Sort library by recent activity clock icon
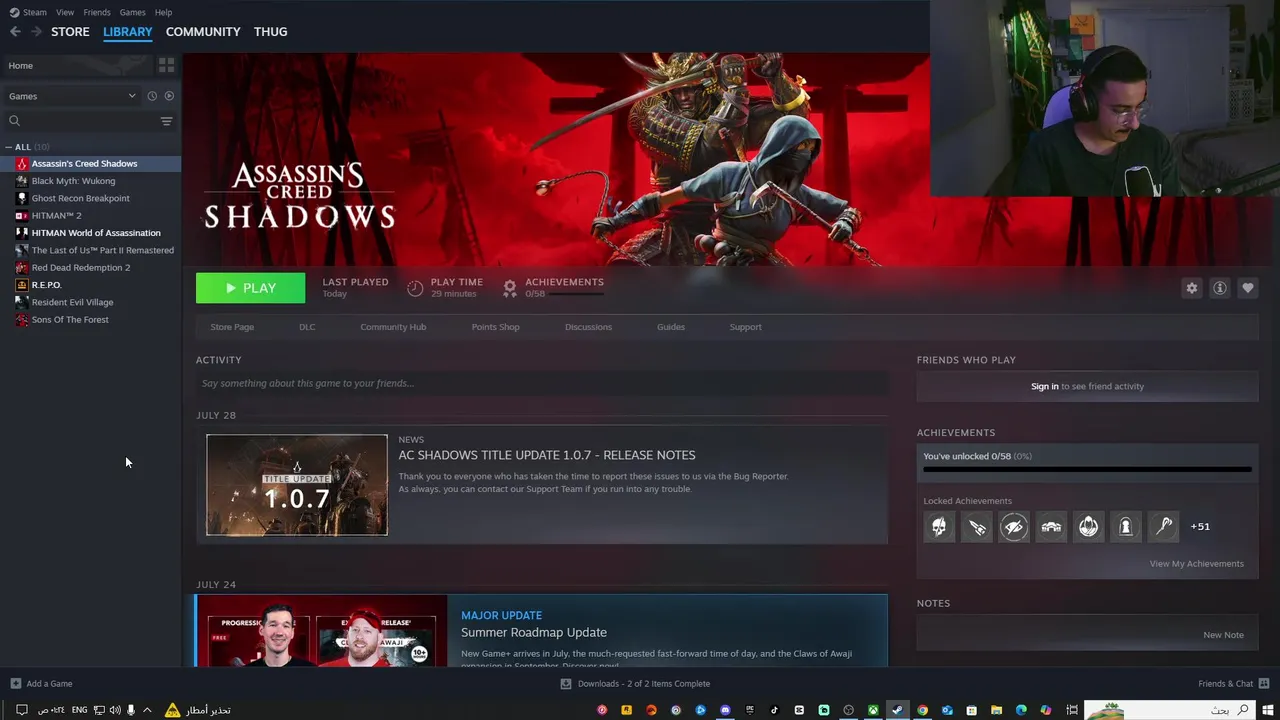The image size is (1280, 720). point(152,96)
